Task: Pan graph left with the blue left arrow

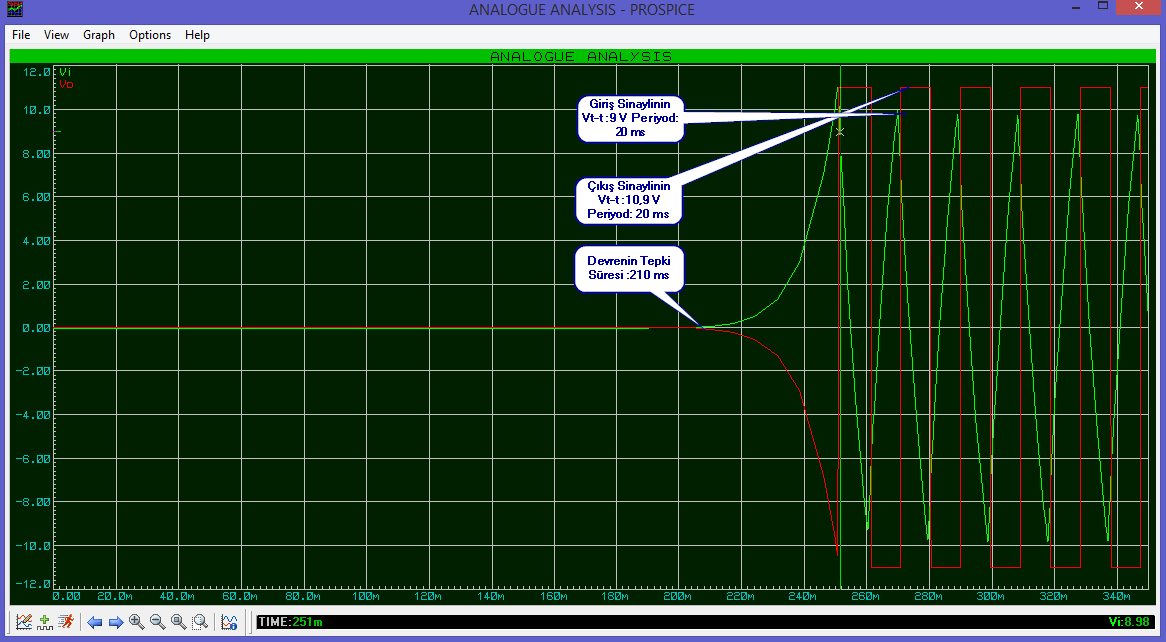Action: [95, 622]
